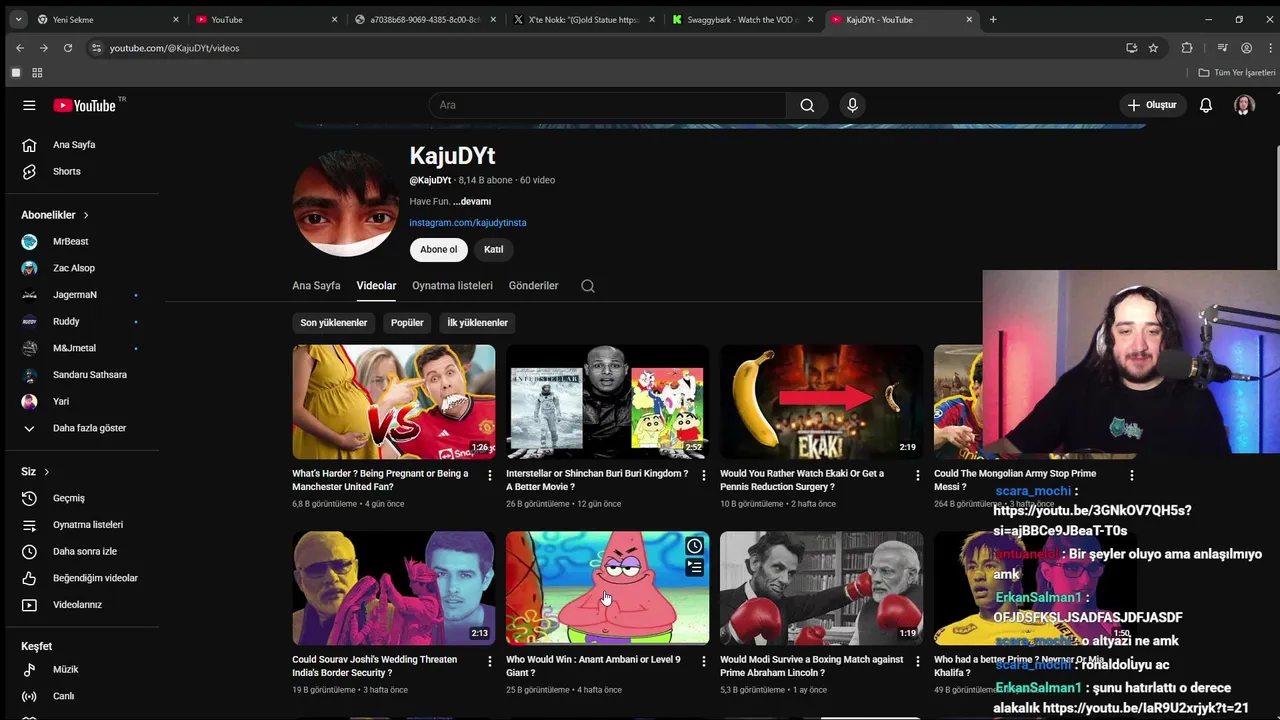Search within channel using magnifier icon
Screen dimensions: 1280x720
pyautogui.click(x=588, y=286)
